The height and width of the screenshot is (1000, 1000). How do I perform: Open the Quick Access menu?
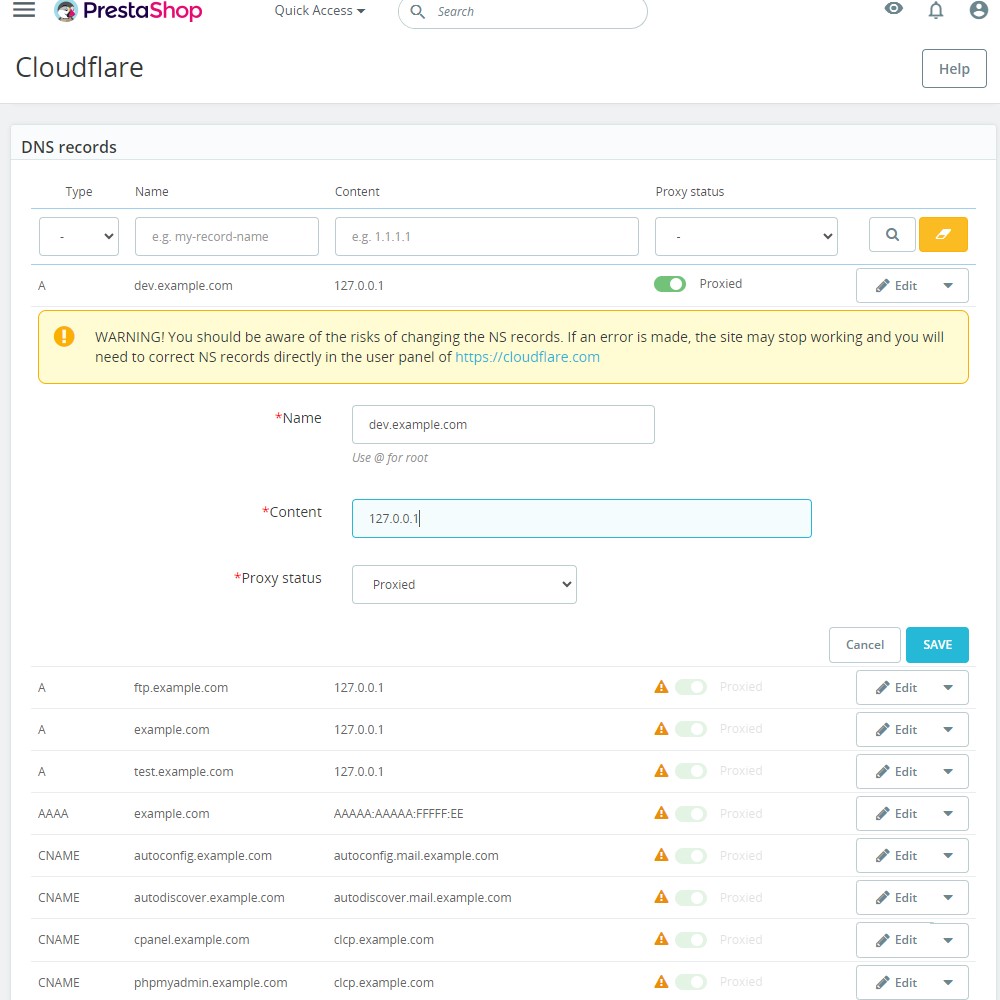tap(320, 11)
